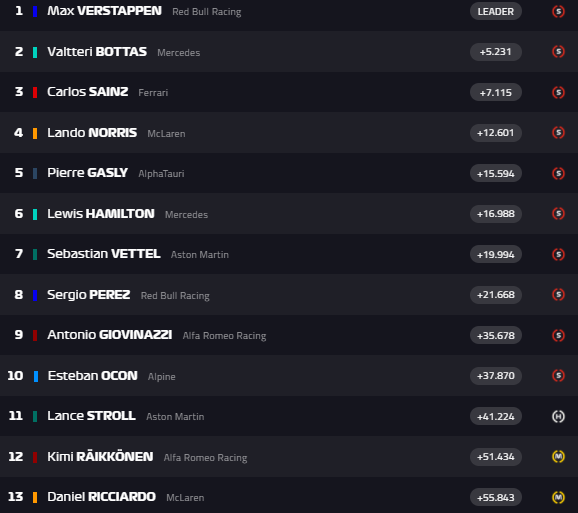This screenshot has width=578, height=513.
Task: Select Pierre GASLY driver name
Action: pos(87,173)
